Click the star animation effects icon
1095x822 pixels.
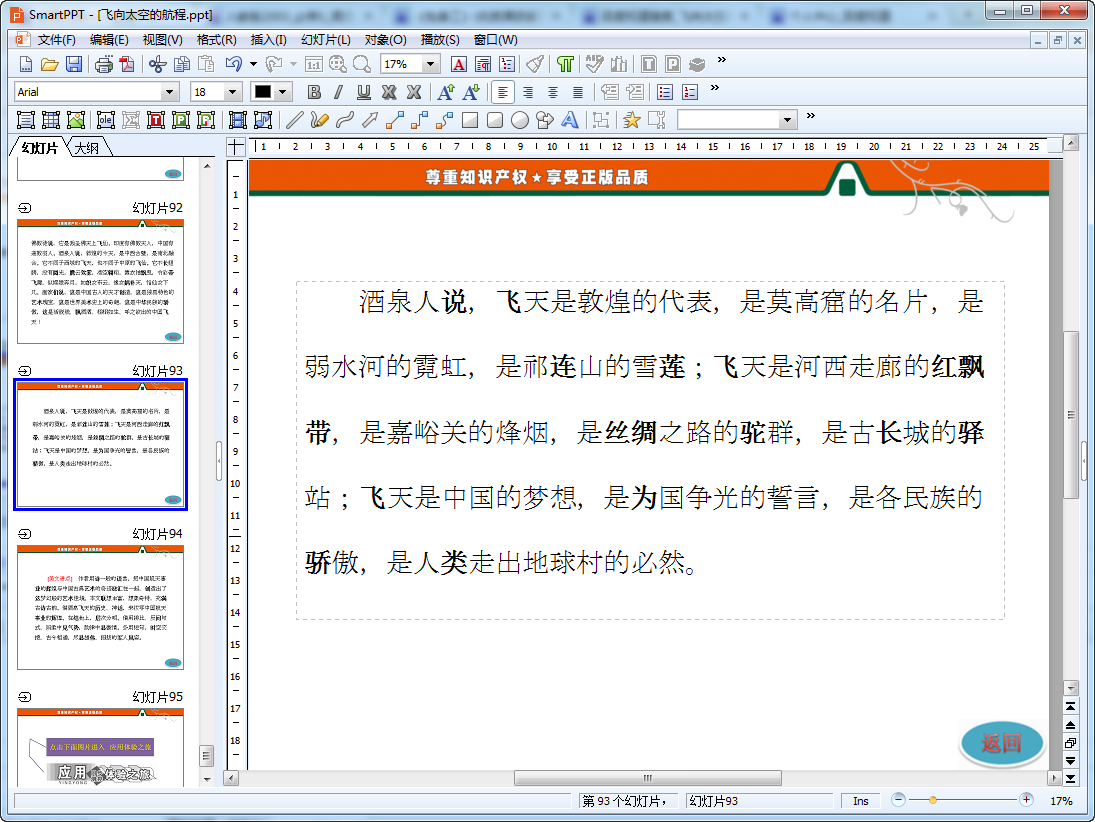tap(631, 120)
